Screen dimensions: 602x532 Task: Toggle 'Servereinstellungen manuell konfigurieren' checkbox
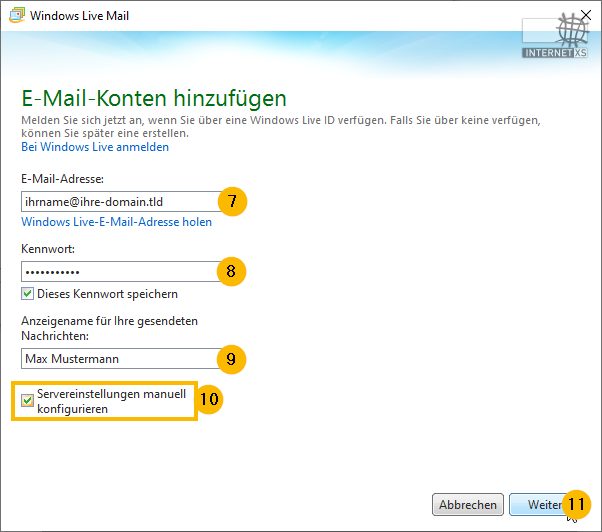27,401
